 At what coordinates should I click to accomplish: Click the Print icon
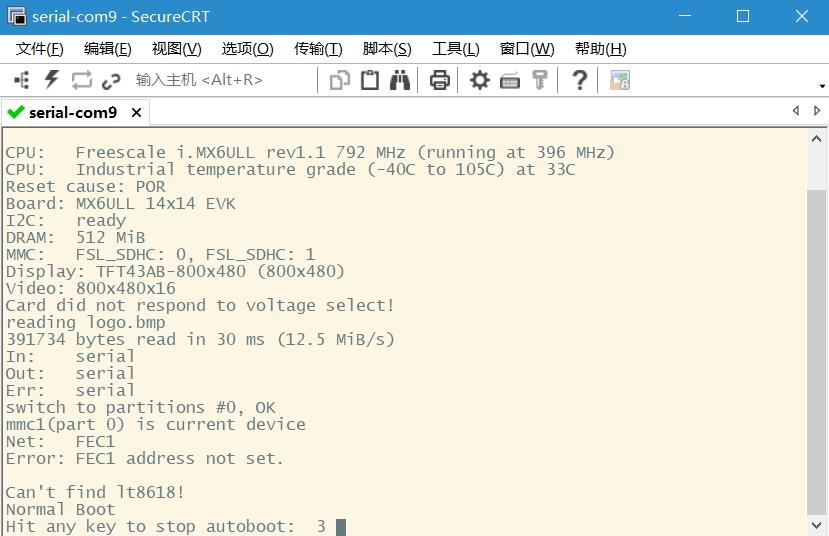tap(439, 80)
